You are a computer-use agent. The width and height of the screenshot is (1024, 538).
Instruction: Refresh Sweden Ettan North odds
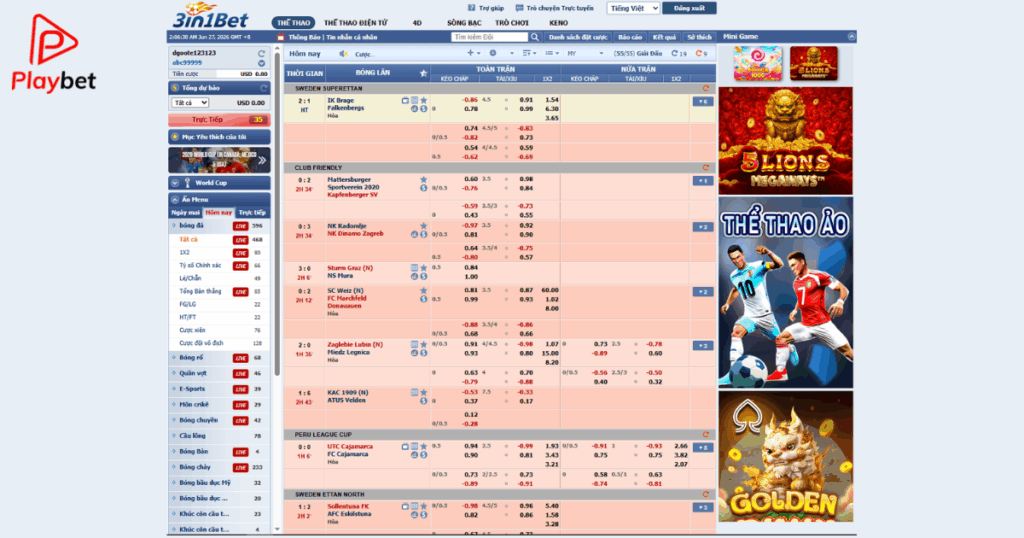[705, 494]
